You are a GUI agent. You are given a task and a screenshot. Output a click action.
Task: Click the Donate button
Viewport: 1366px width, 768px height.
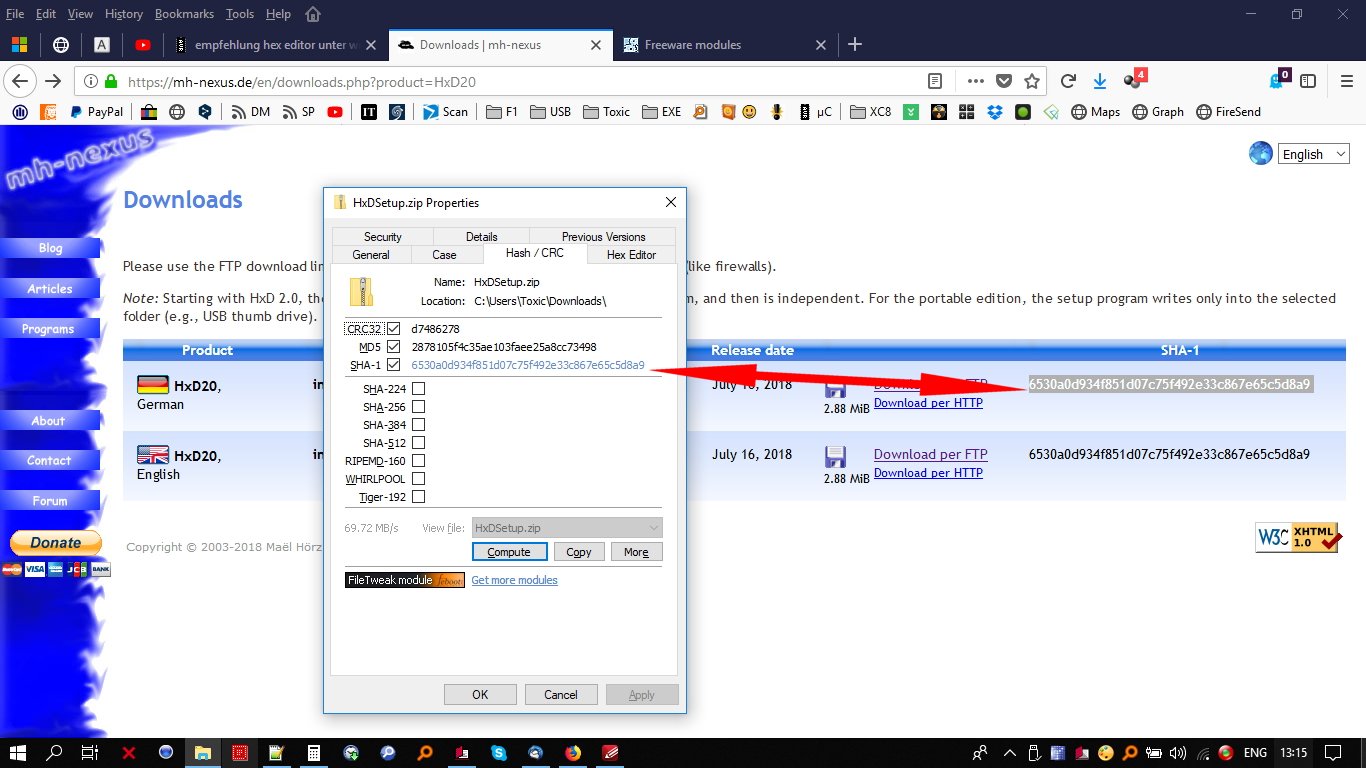(x=56, y=543)
